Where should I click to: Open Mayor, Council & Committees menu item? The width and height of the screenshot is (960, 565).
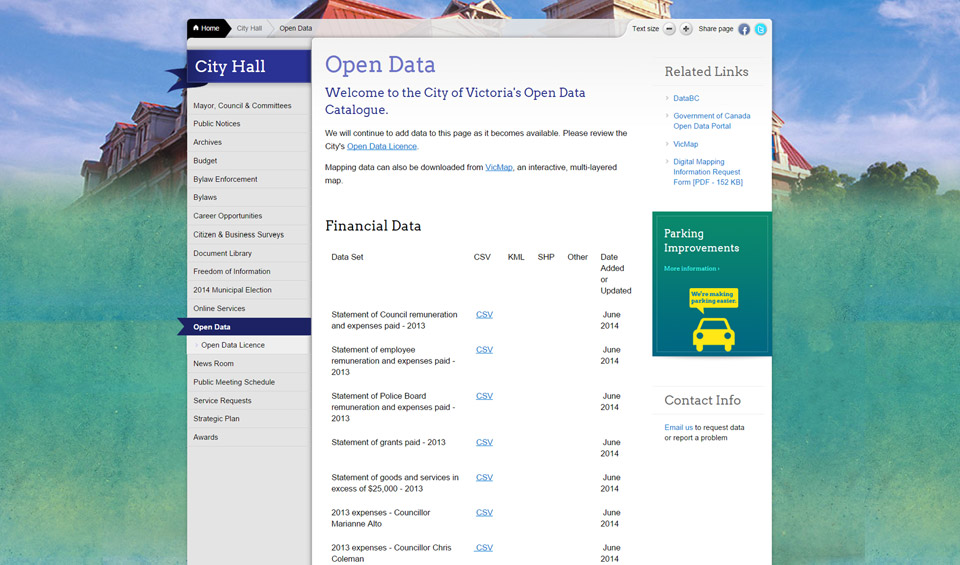click(242, 106)
